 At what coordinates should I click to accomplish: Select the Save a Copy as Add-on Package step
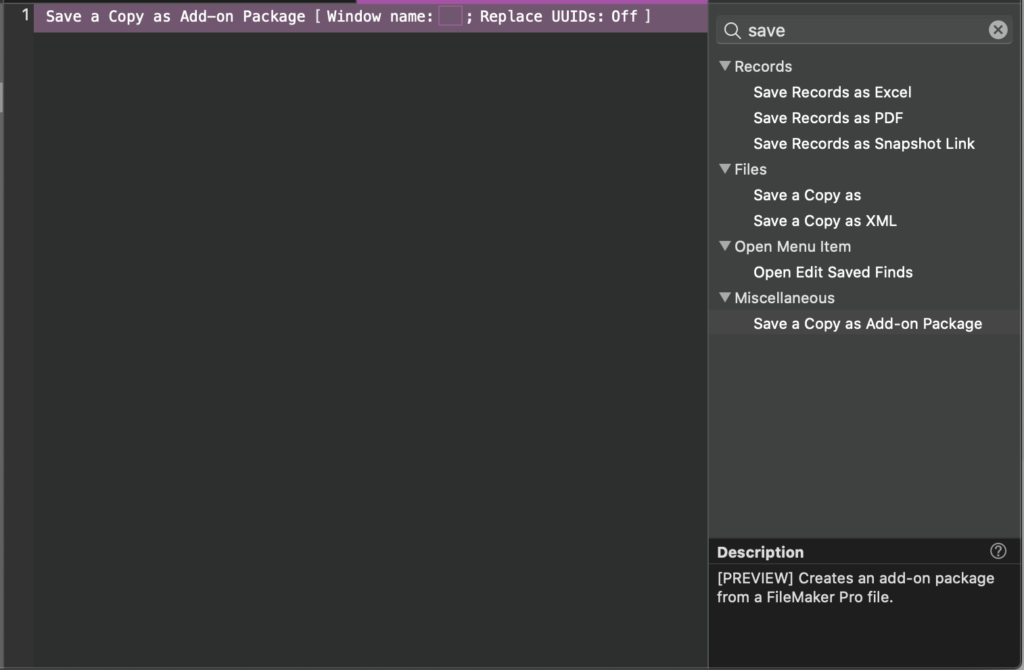point(867,323)
